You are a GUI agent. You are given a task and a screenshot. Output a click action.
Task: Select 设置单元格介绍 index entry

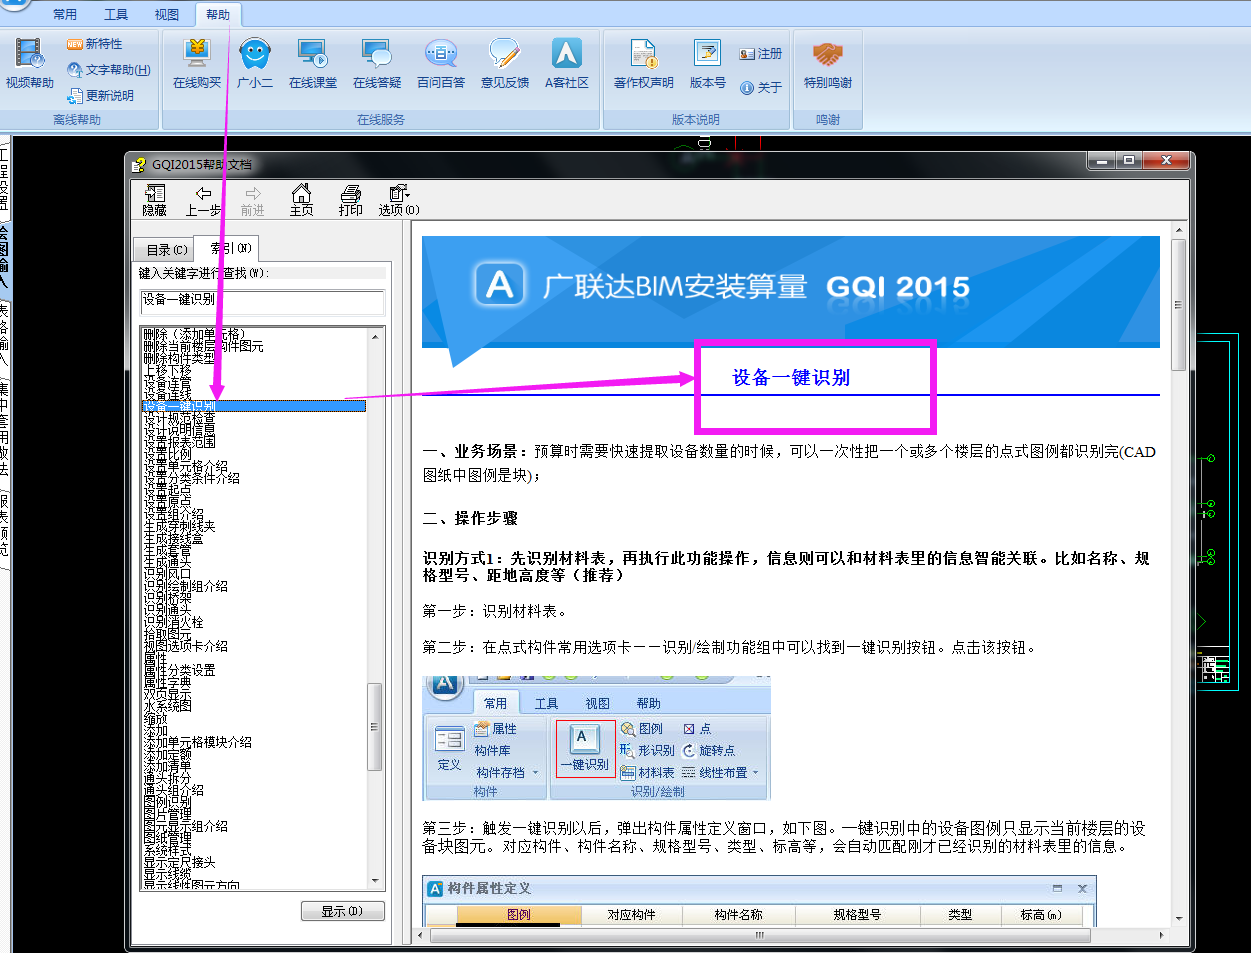click(x=185, y=466)
